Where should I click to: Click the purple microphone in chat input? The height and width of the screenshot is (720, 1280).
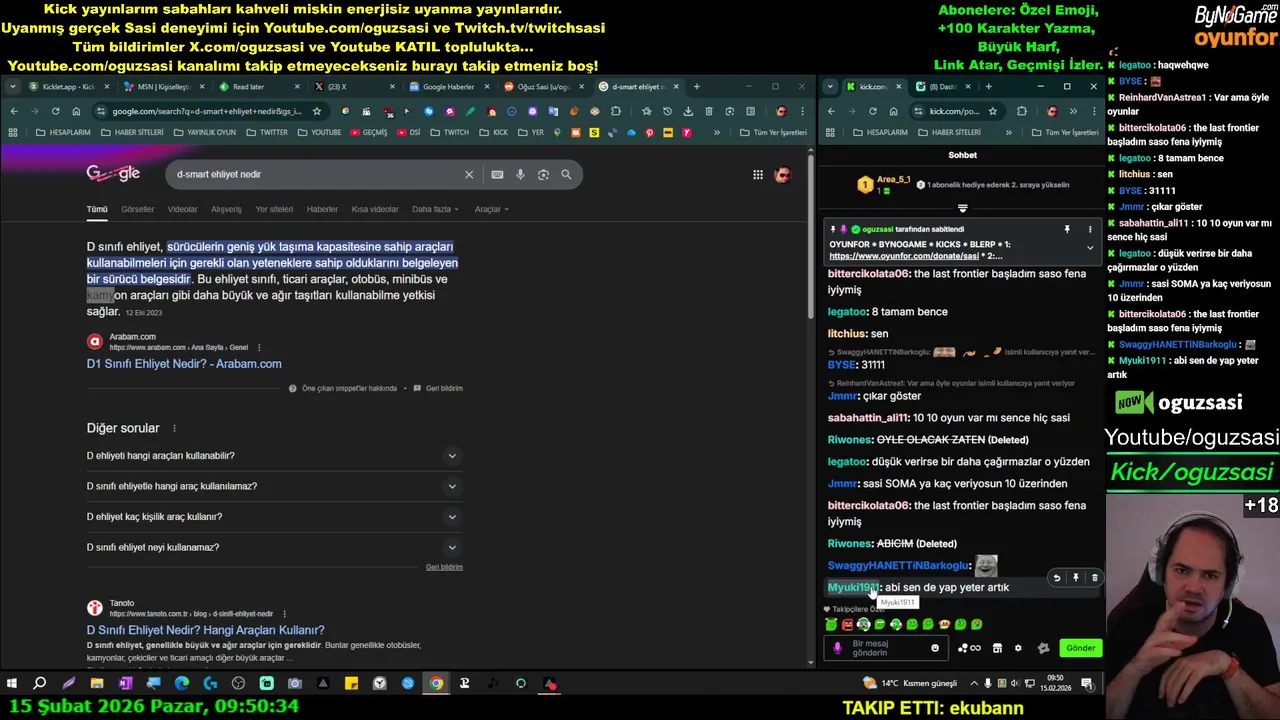(x=838, y=648)
